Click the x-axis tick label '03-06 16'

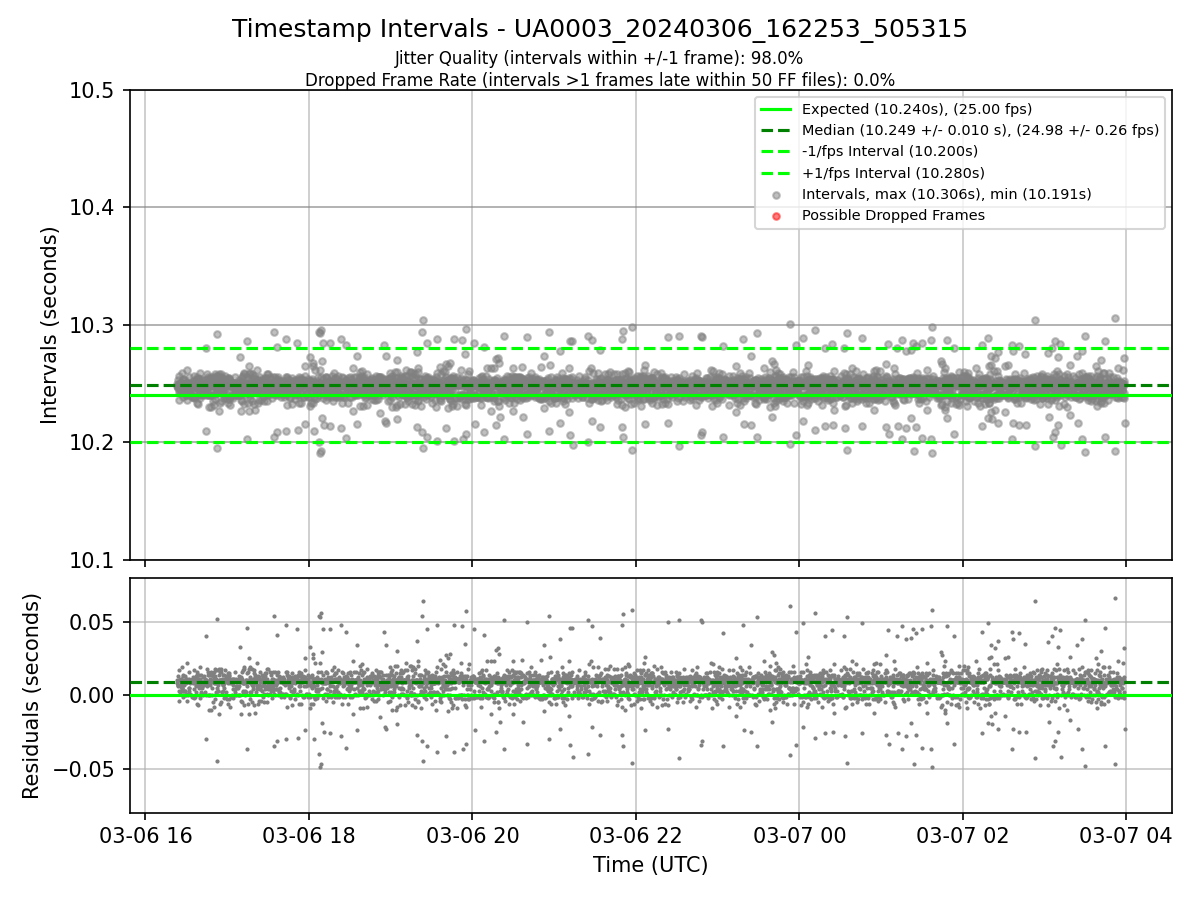pyautogui.click(x=145, y=834)
